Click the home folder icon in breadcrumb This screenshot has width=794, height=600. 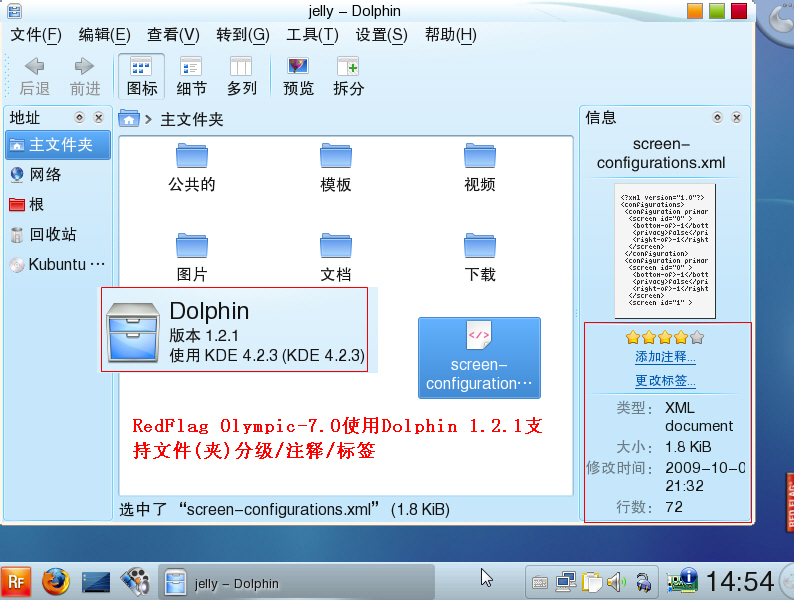pos(129,119)
